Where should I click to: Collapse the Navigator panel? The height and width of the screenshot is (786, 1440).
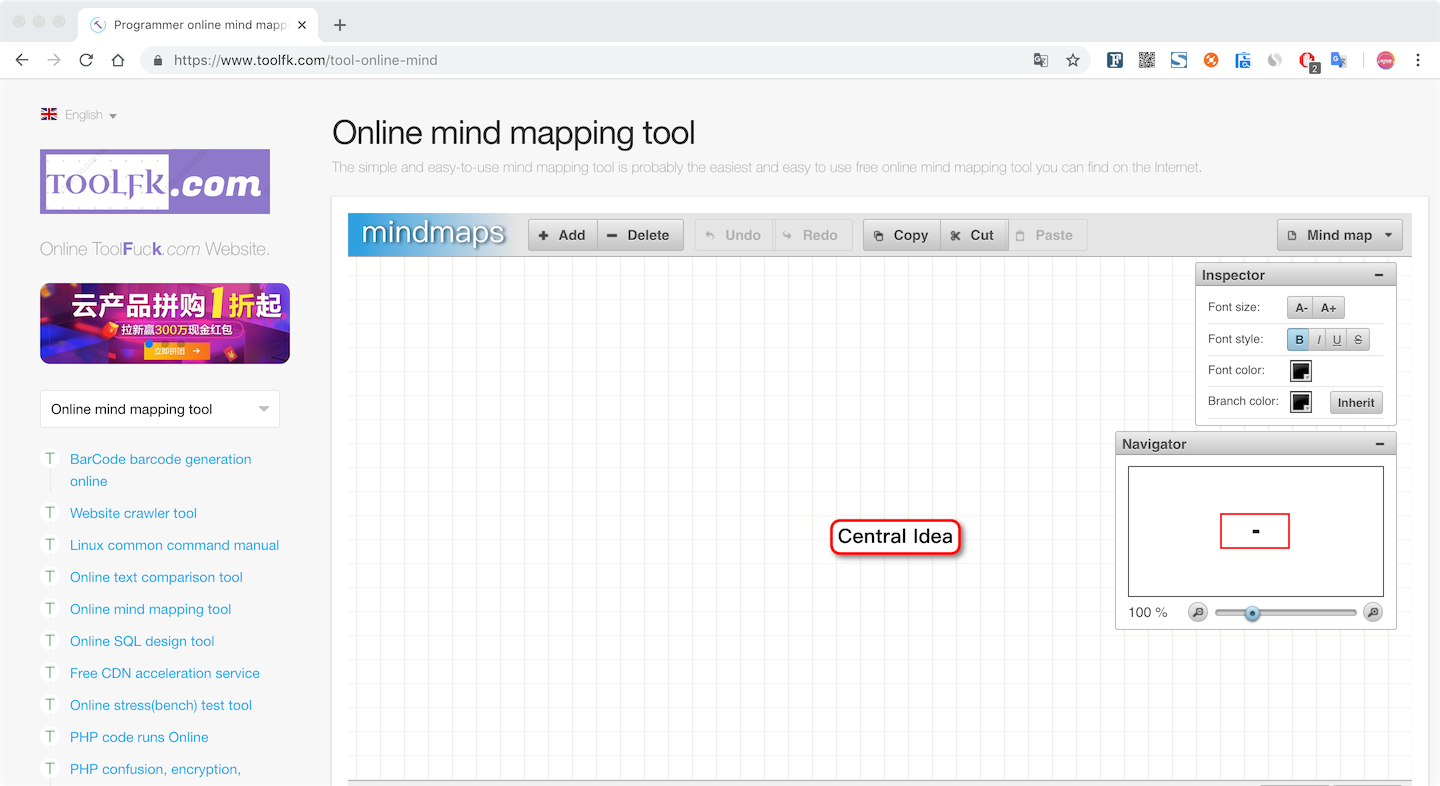tap(1379, 444)
